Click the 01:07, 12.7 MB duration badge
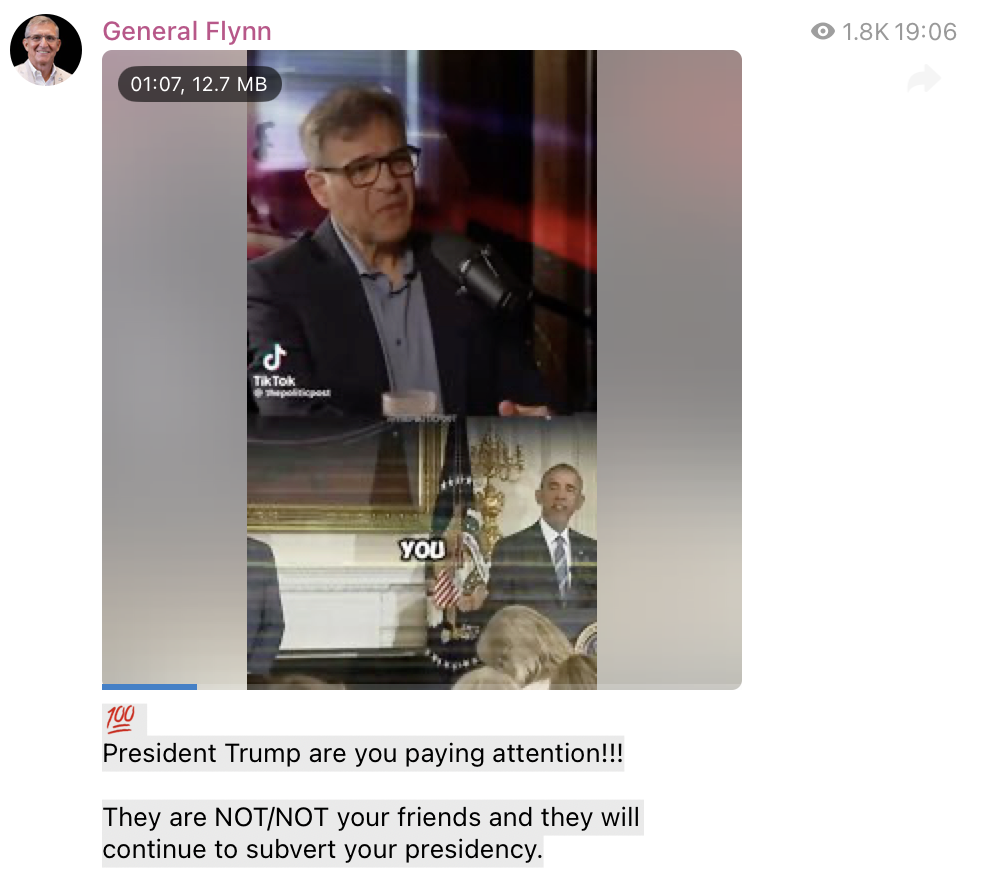The image size is (982, 876). coord(199,84)
